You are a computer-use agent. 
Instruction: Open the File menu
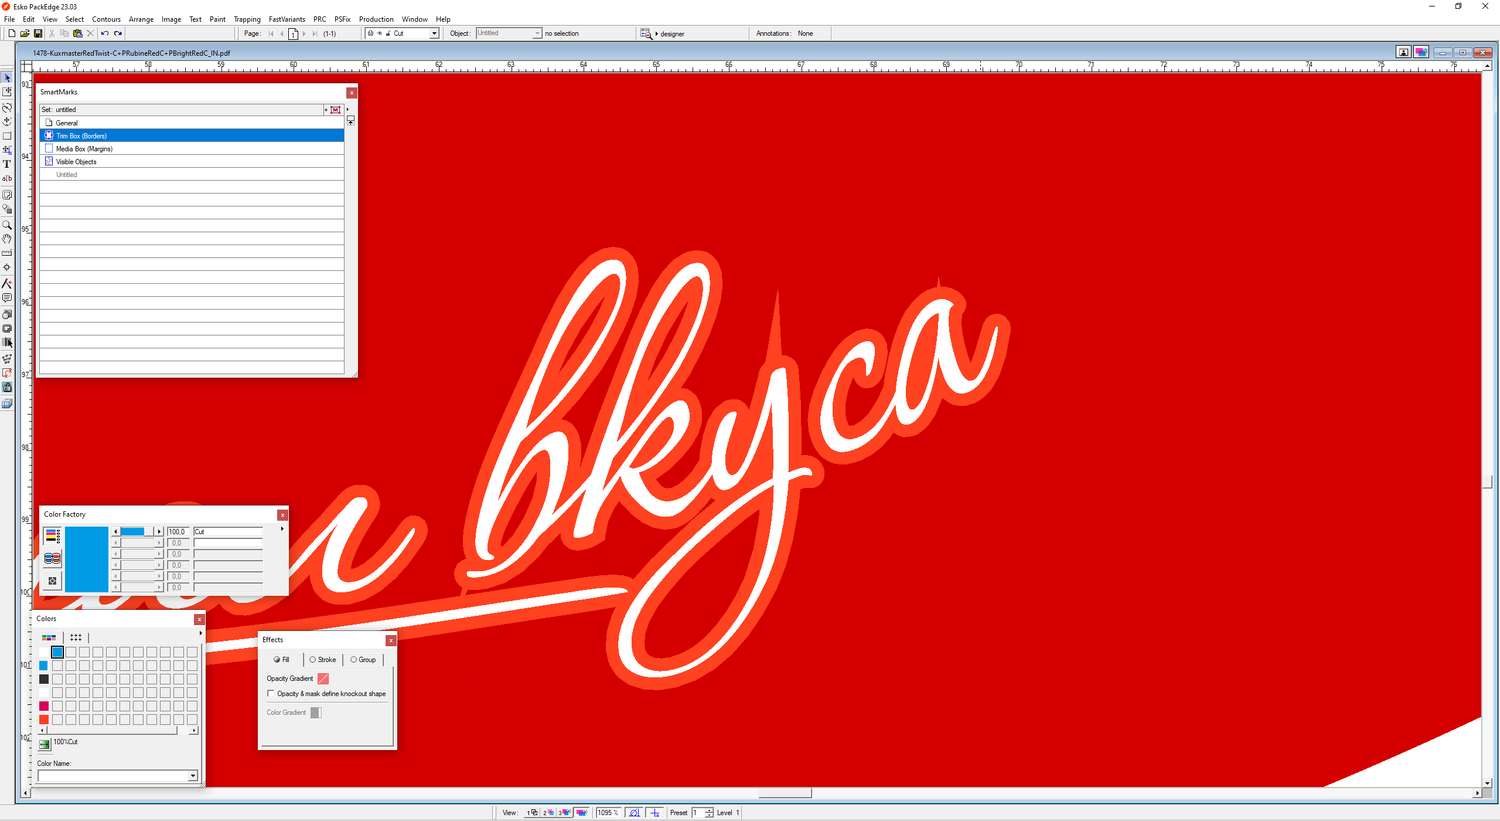[x=9, y=19]
